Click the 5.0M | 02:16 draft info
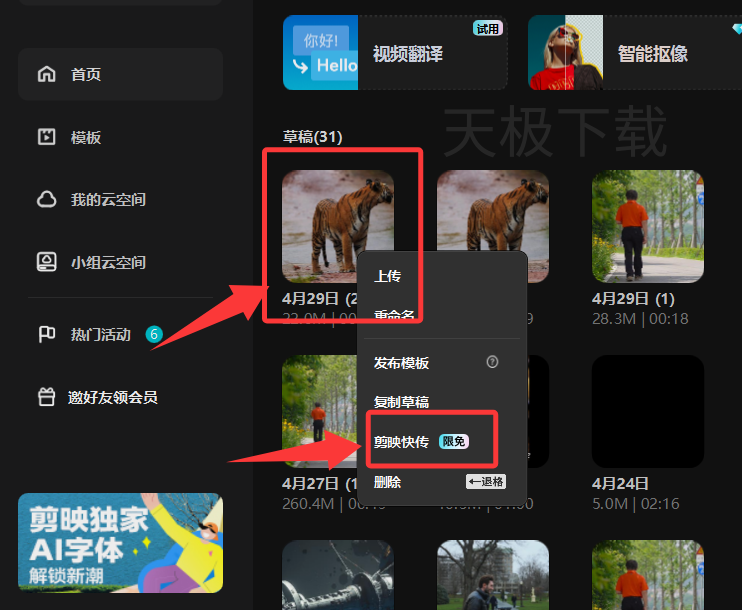The image size is (742, 610). pyautogui.click(x=636, y=504)
